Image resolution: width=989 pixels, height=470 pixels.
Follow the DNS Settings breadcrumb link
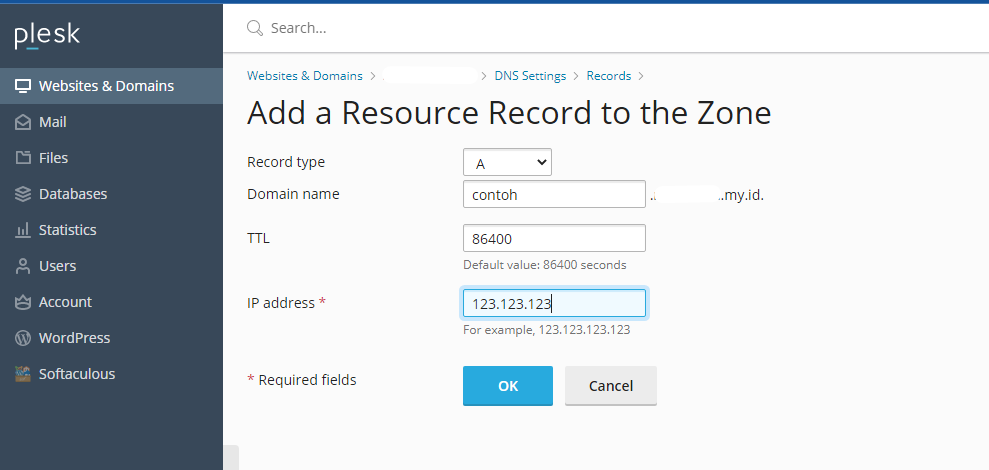coord(530,76)
